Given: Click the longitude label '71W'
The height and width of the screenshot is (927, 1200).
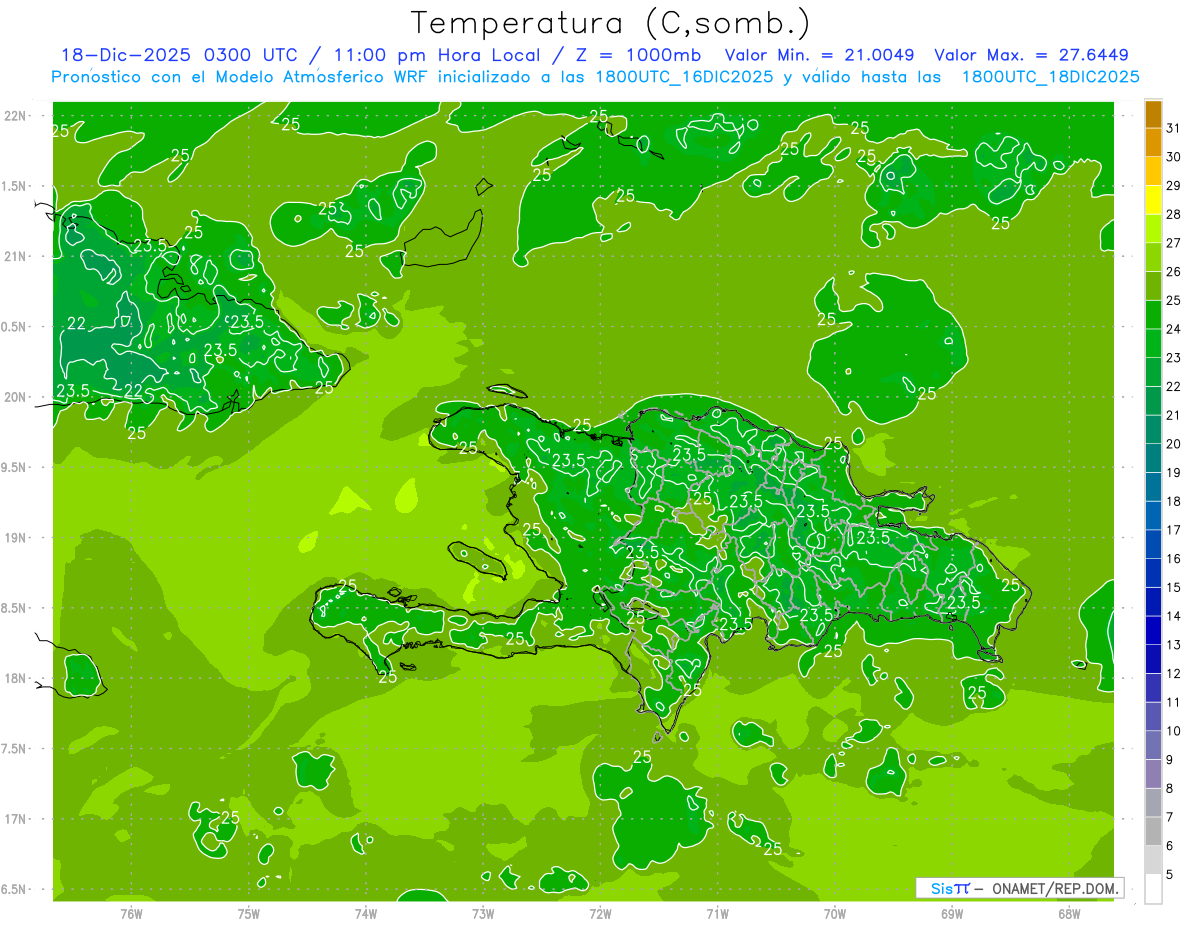Looking at the screenshot, I should (x=717, y=913).
